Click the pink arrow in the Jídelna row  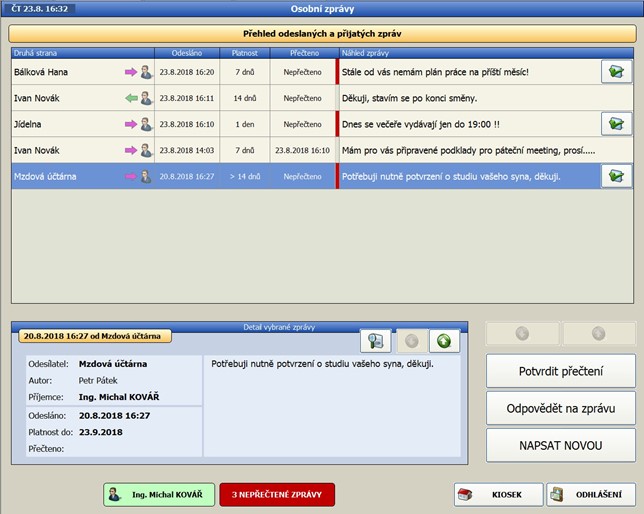click(x=131, y=124)
